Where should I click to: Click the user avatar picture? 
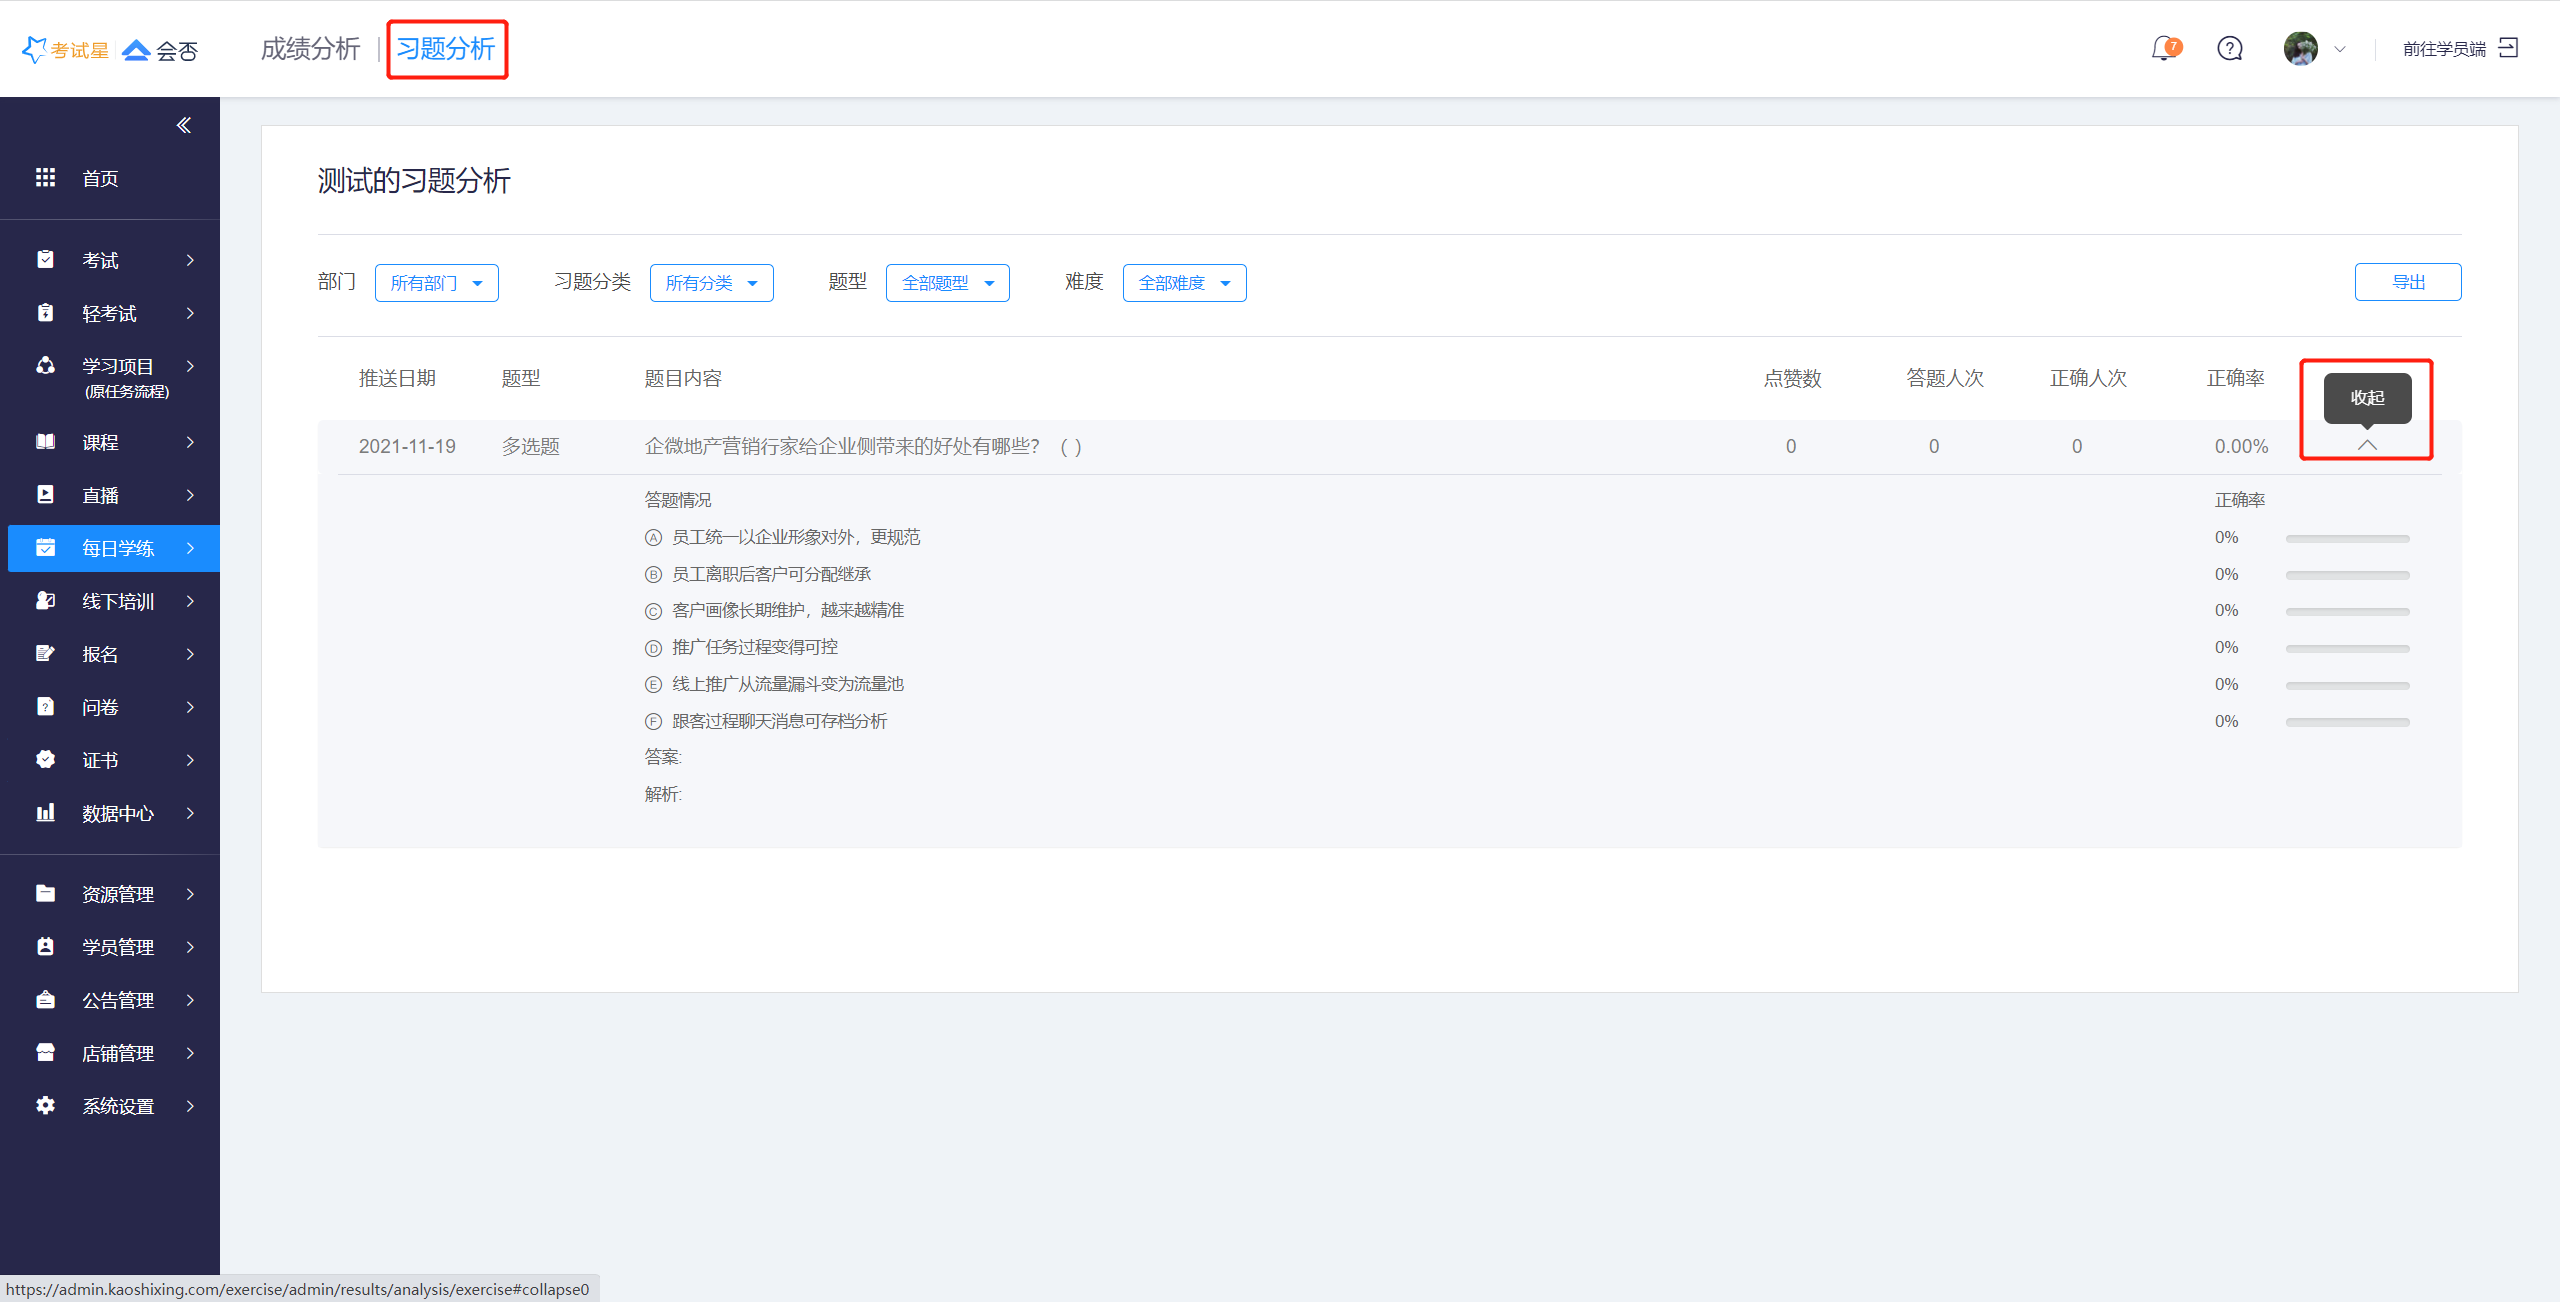pos(2300,48)
